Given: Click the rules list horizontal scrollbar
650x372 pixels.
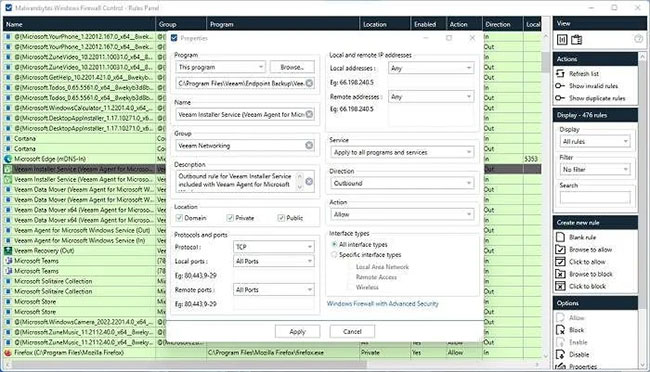Looking at the screenshot, I should point(189,365).
